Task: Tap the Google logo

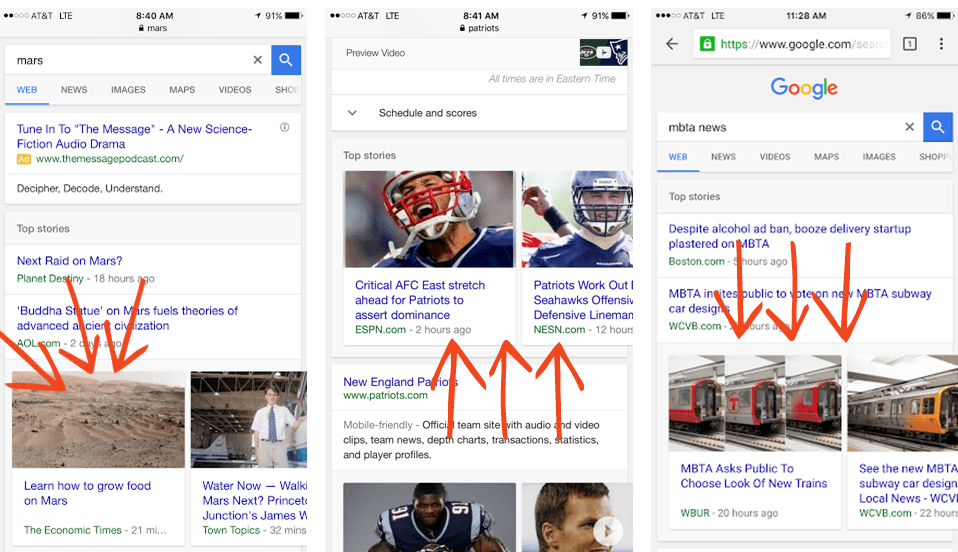Action: pyautogui.click(x=804, y=88)
